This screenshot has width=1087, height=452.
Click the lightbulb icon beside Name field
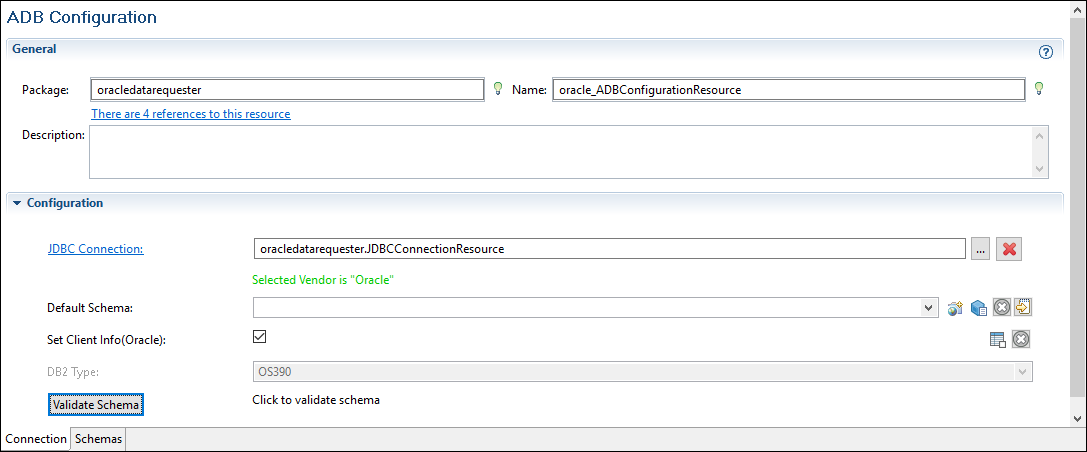1039,89
